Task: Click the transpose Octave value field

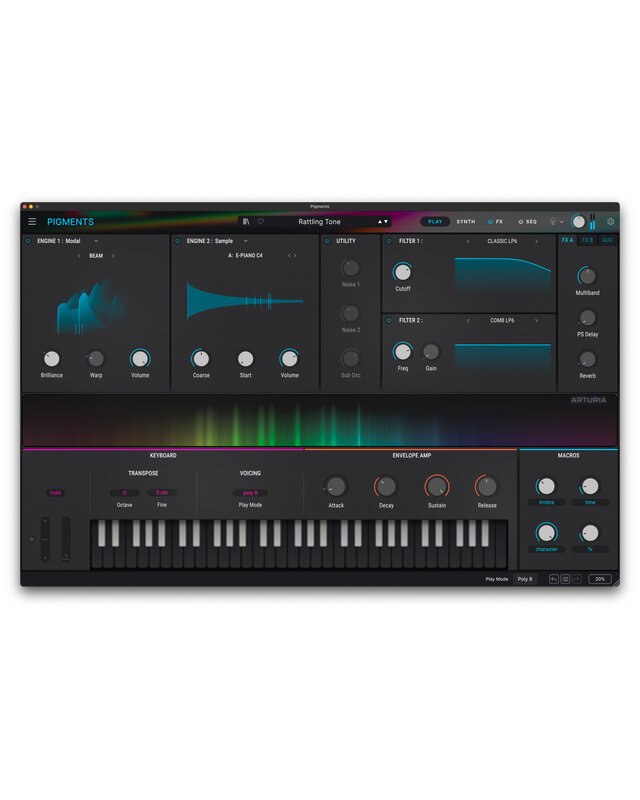Action: (x=125, y=492)
